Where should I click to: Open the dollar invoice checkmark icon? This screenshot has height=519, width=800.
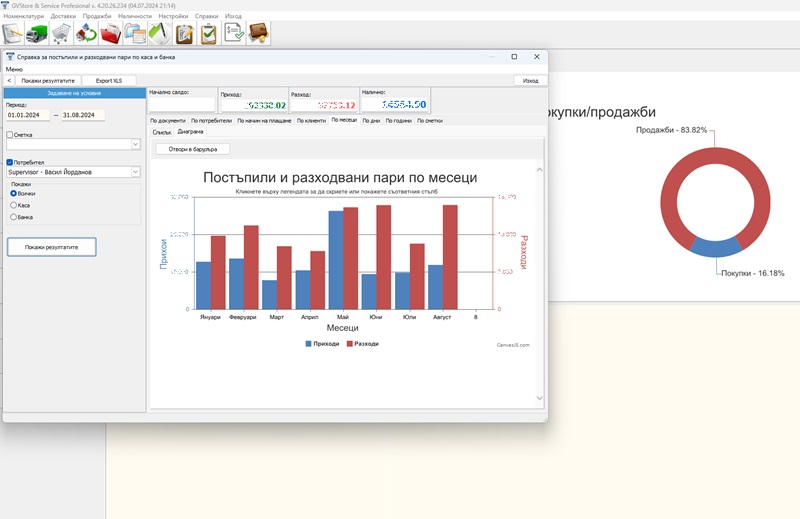[x=234, y=34]
